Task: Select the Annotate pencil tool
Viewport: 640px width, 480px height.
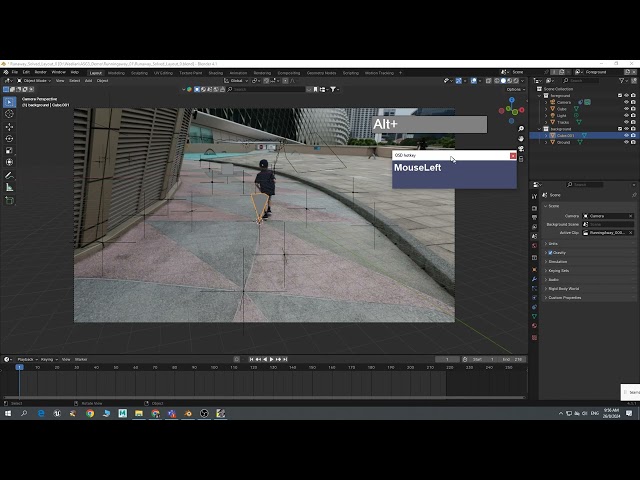Action: 9,176
